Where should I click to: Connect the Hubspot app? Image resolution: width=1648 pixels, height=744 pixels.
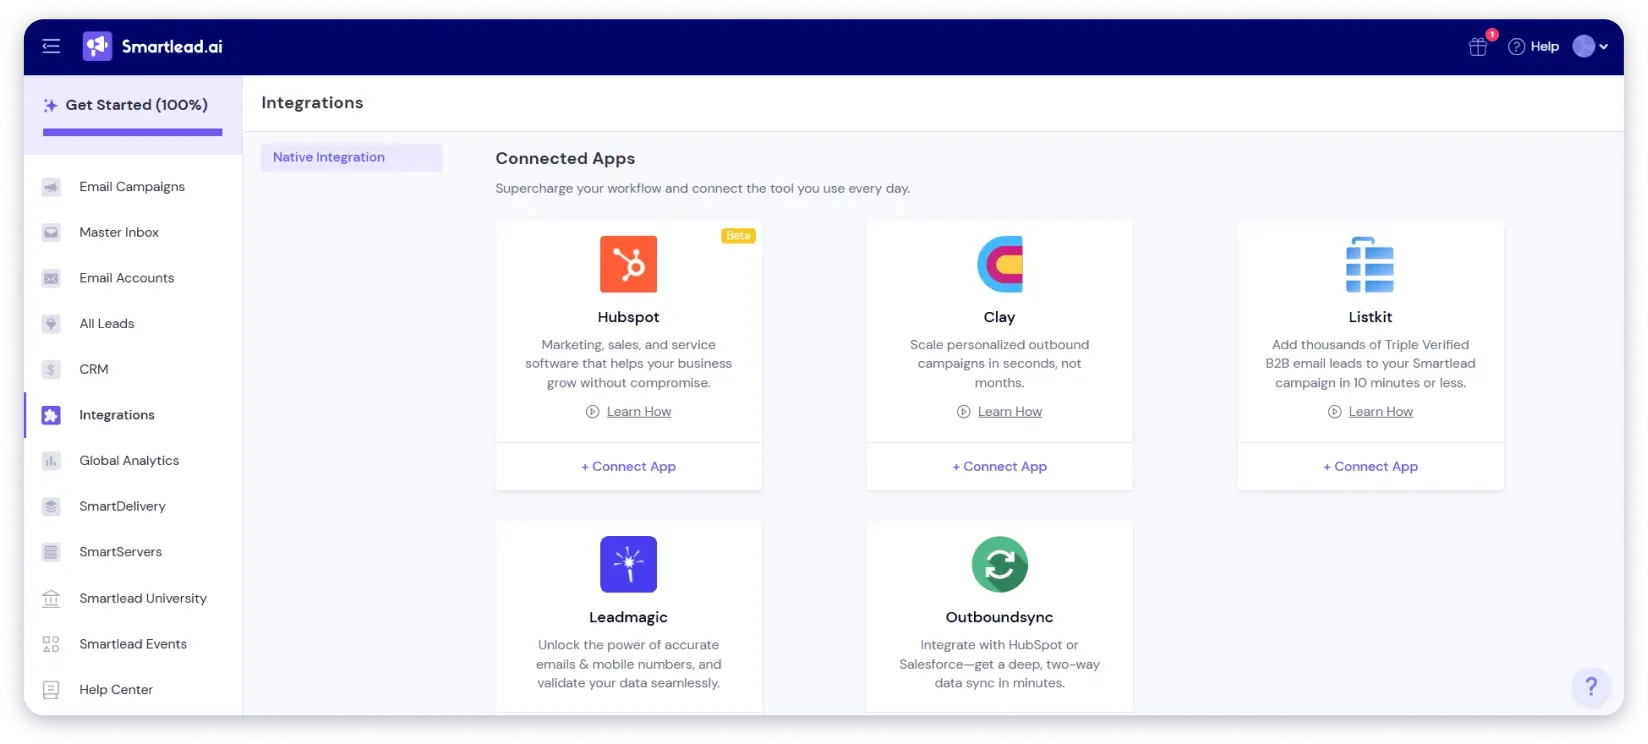(x=628, y=467)
